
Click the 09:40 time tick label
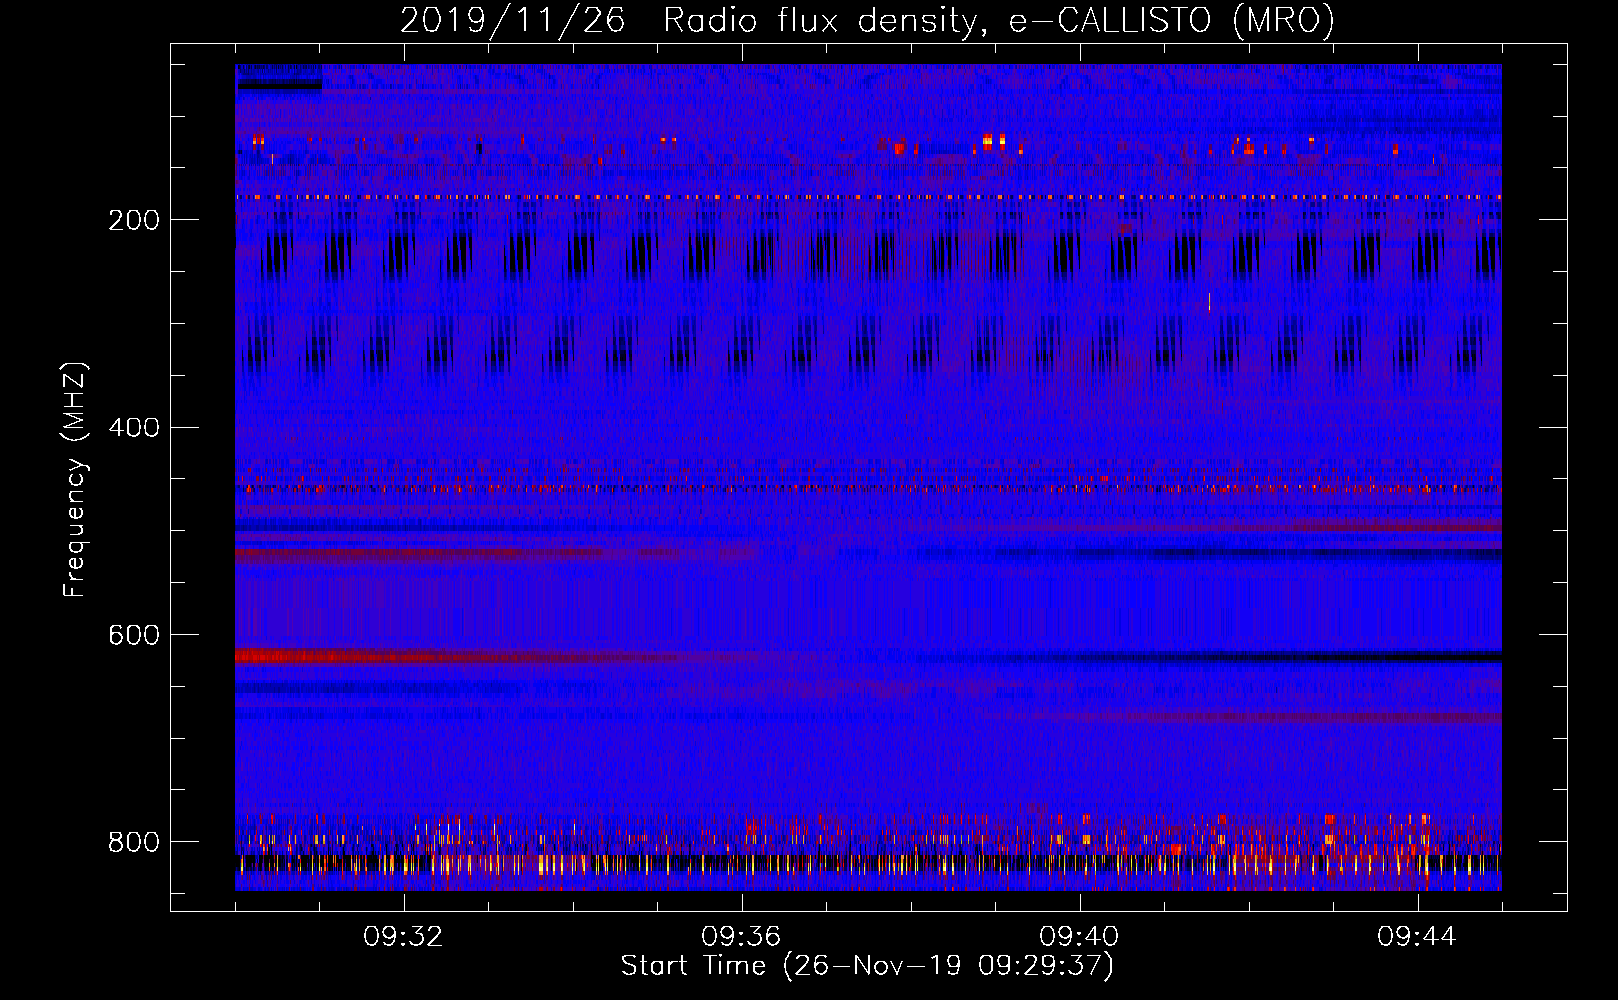tap(1079, 937)
